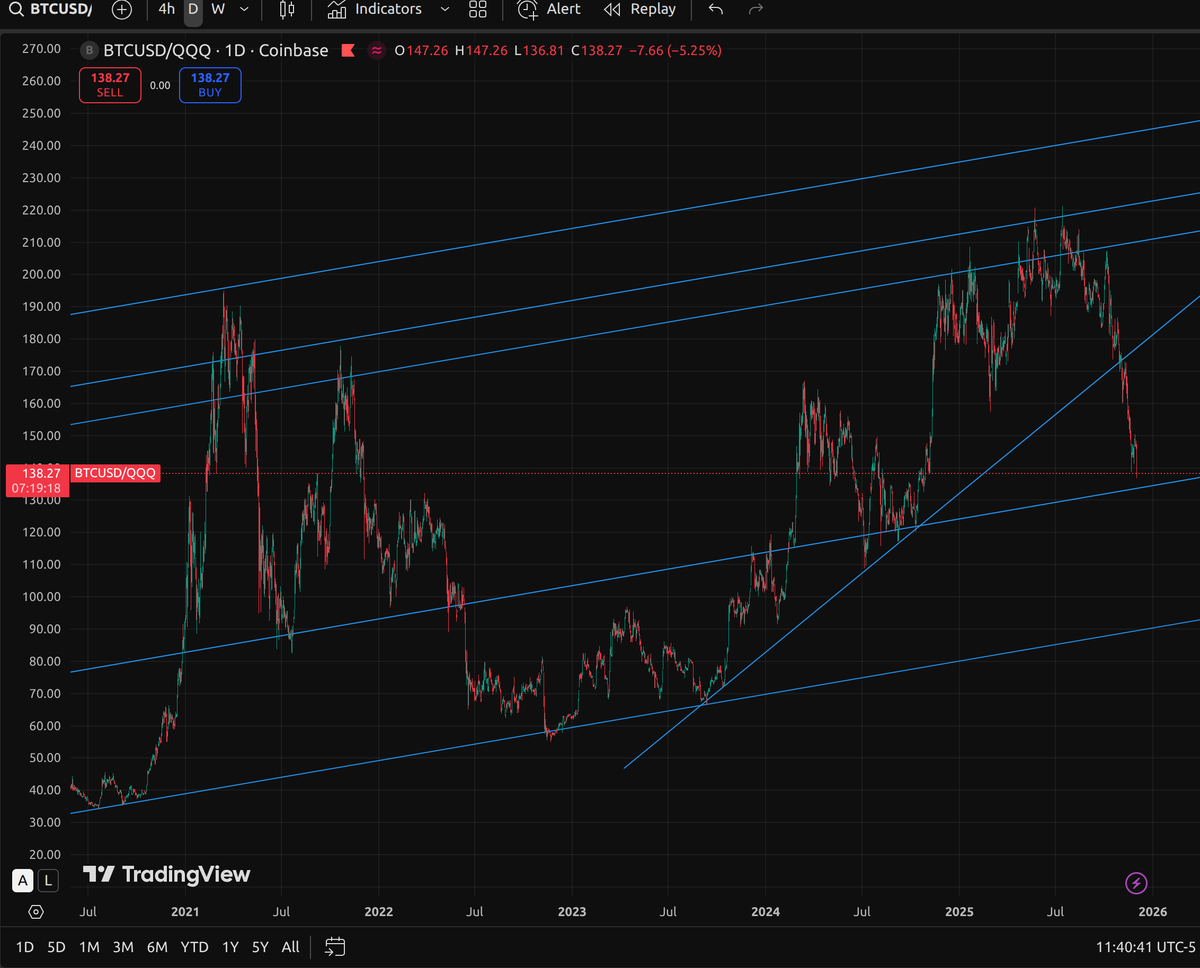Undo the last chart action
This screenshot has width=1200, height=968.
716,10
